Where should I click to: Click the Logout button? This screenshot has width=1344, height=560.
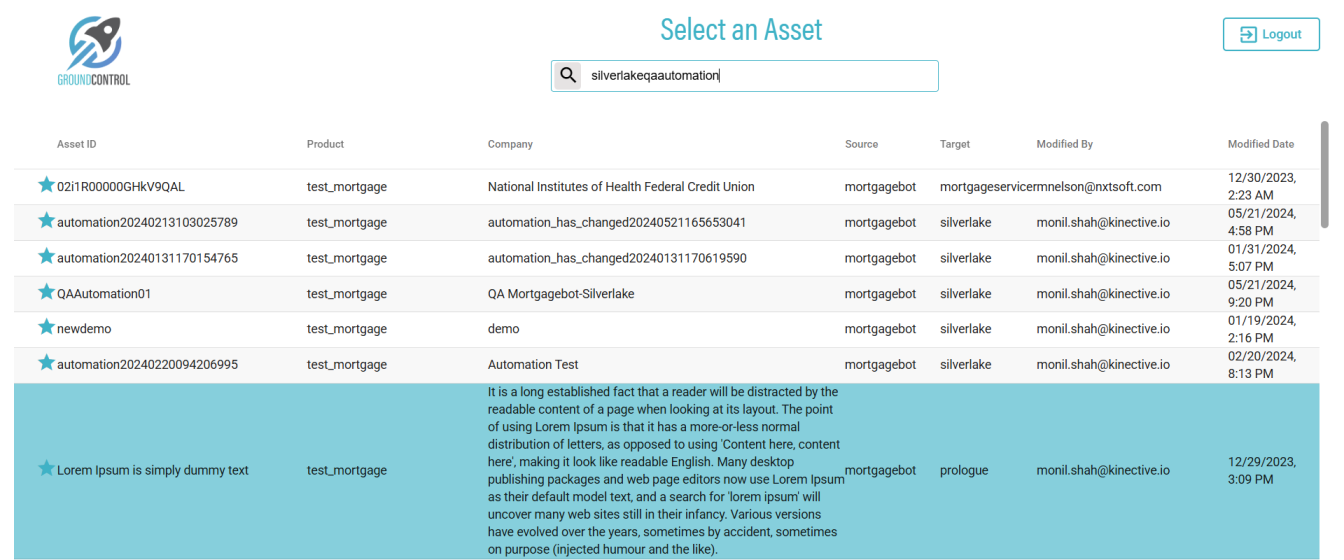[x=1271, y=34]
